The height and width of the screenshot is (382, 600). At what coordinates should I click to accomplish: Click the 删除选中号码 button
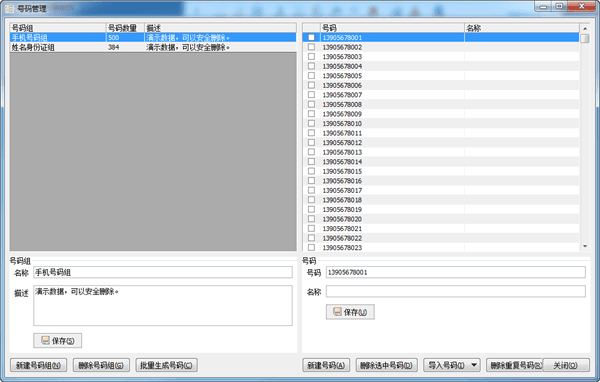point(386,365)
